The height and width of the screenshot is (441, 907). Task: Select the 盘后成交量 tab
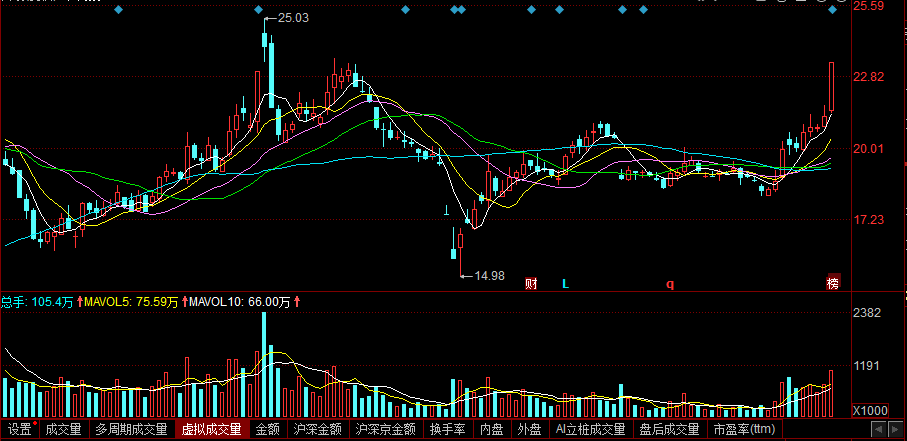click(669, 429)
